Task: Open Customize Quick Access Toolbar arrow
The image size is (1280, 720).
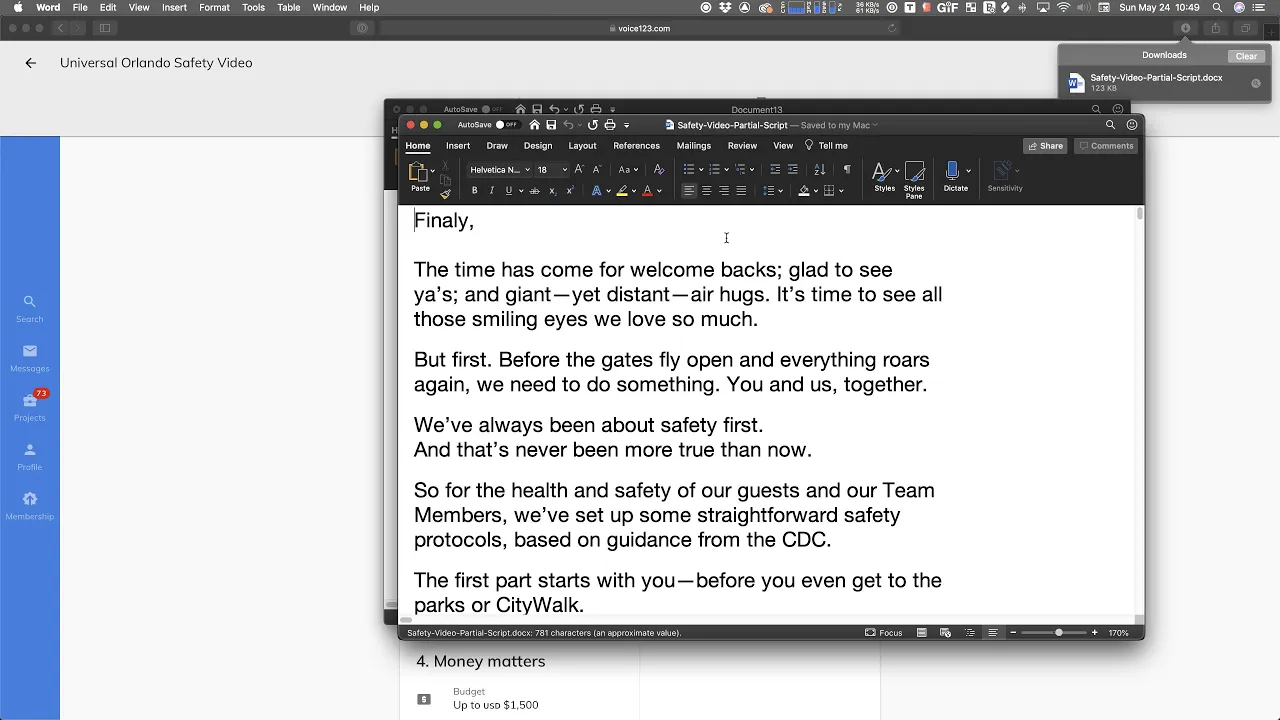Action: 626,125
